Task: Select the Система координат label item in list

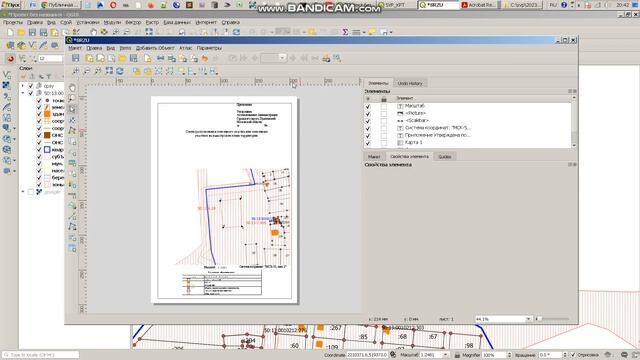Action: tap(437, 128)
